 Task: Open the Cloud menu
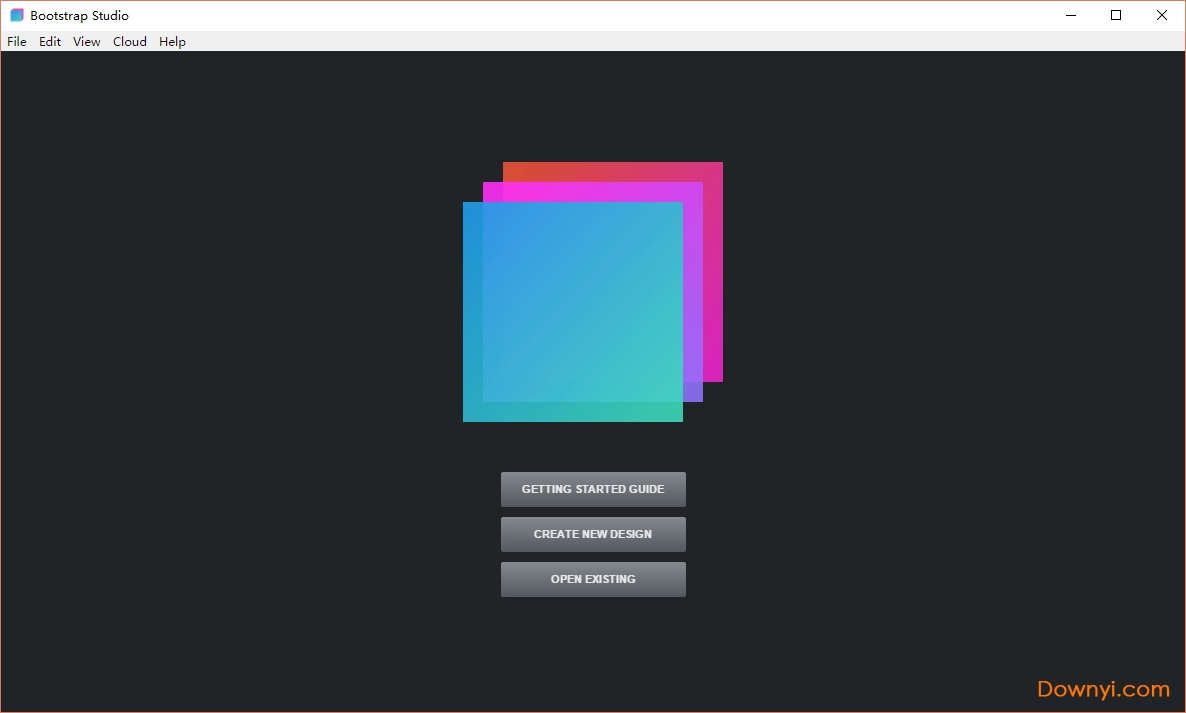coord(129,41)
